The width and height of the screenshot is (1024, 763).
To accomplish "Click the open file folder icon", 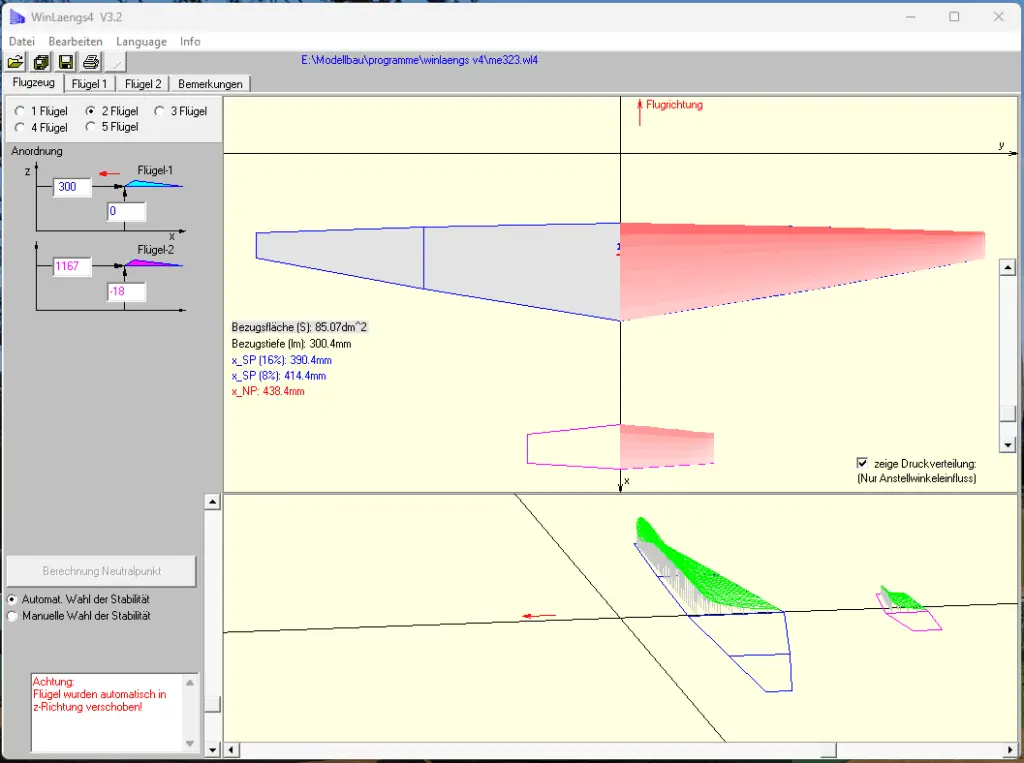I will [16, 62].
